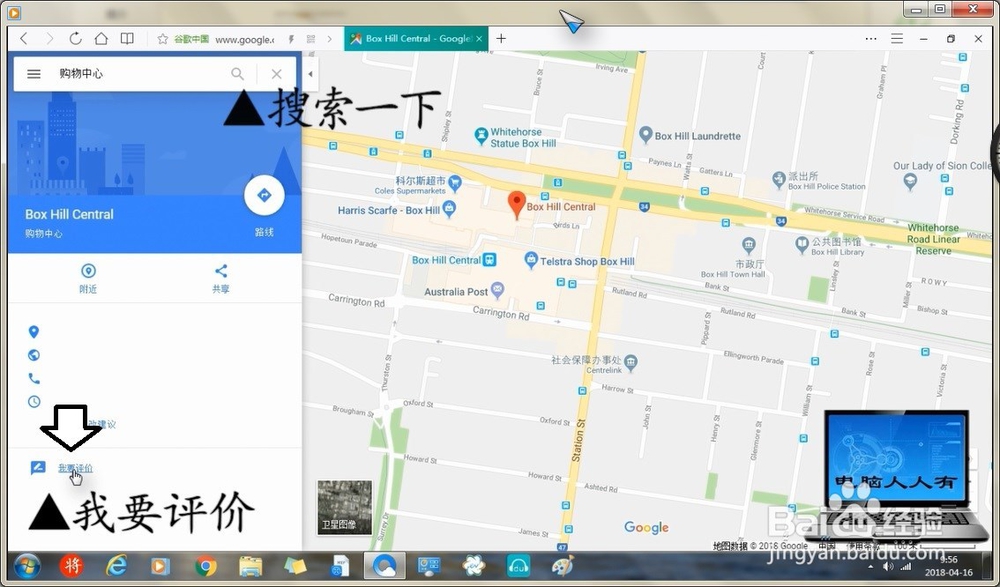Open the Windows Start button
The image size is (1000, 587).
tap(26, 566)
